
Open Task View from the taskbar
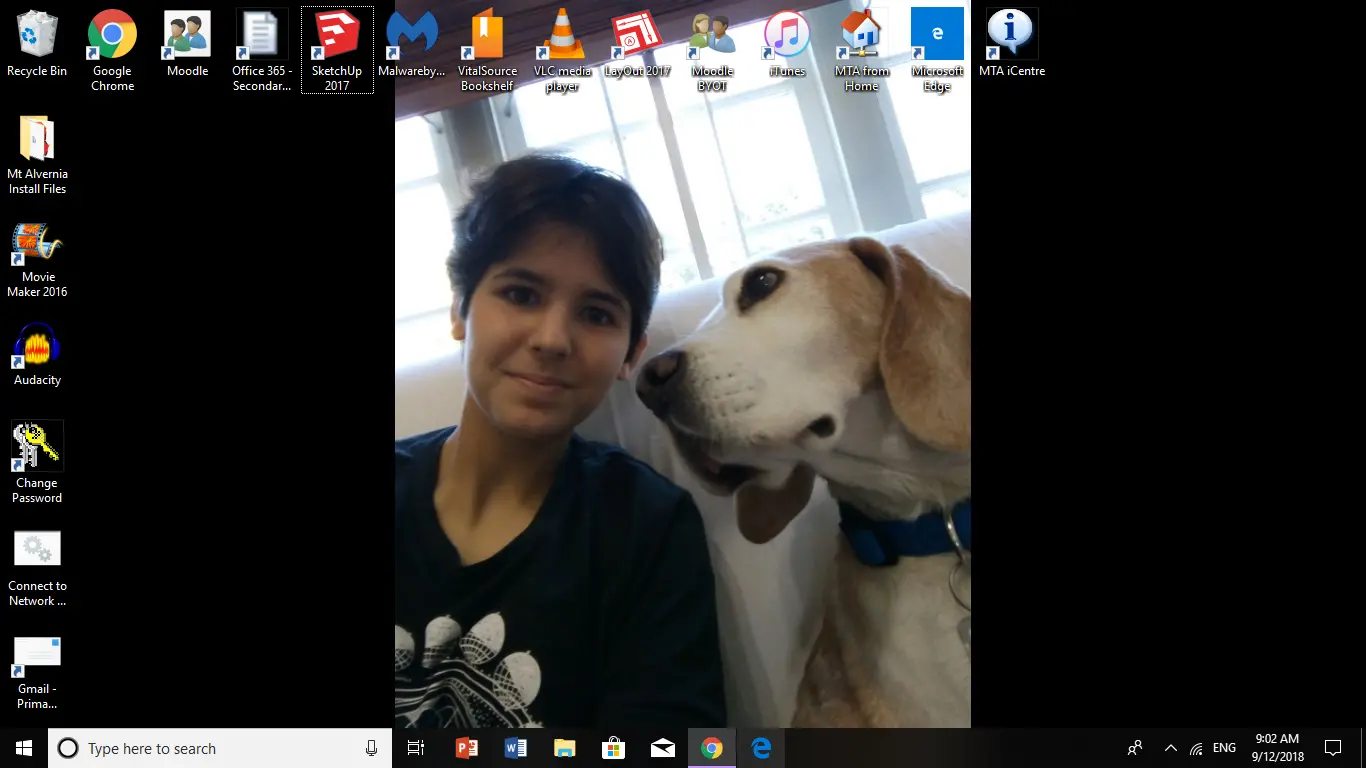pyautogui.click(x=416, y=748)
